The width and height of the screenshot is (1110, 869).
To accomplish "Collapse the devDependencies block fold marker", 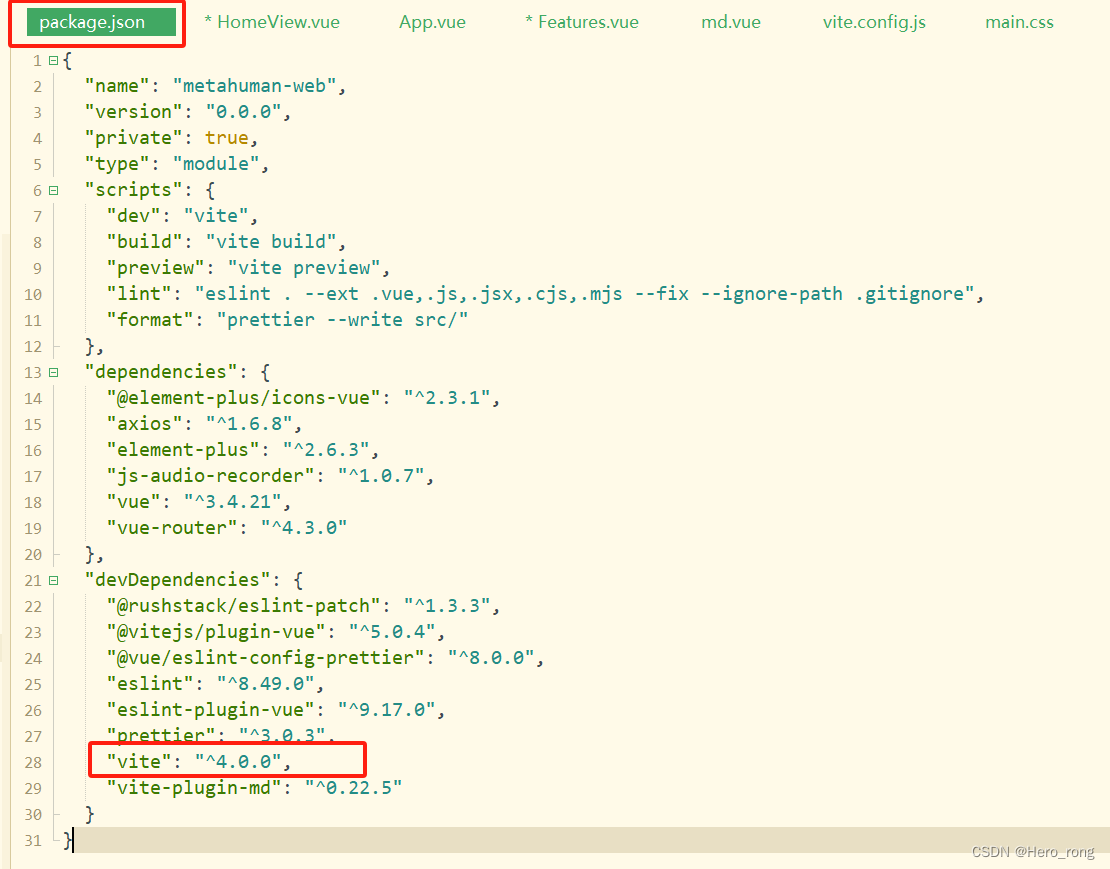I will (53, 580).
